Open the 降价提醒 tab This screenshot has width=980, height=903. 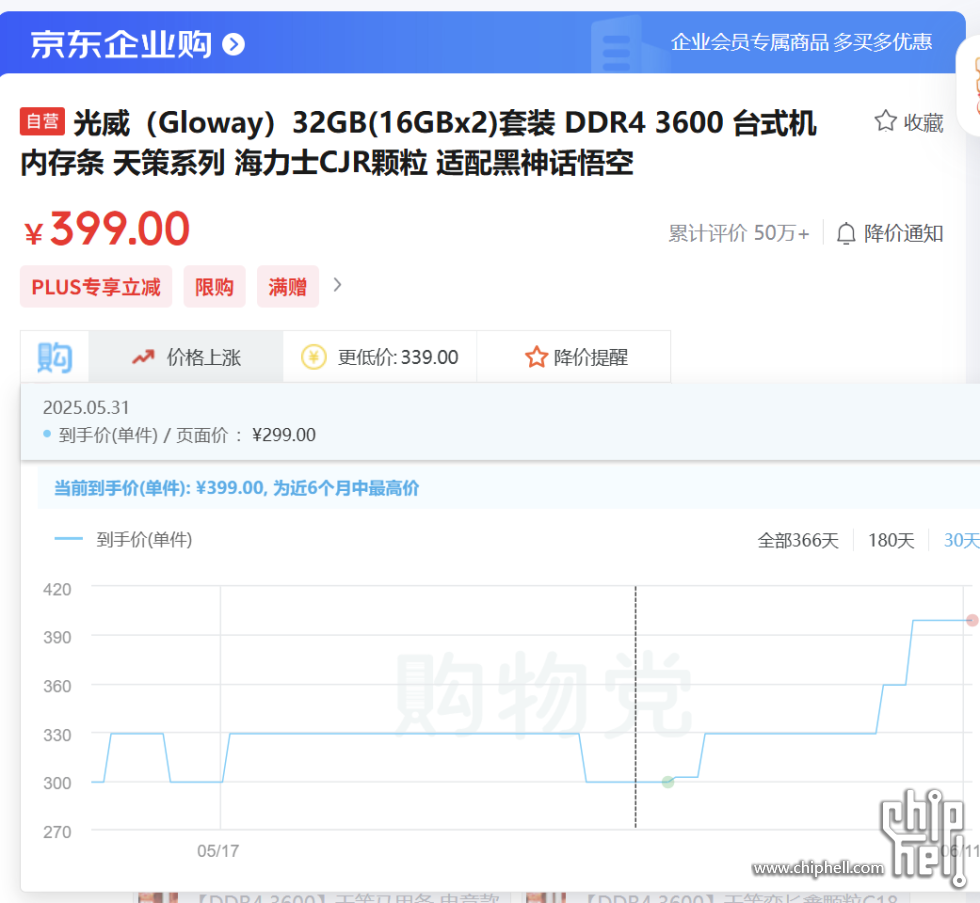[574, 357]
